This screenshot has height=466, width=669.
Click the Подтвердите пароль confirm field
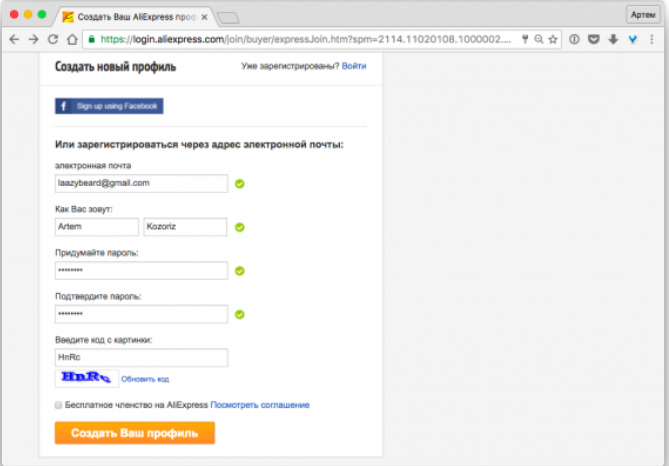click(x=141, y=314)
